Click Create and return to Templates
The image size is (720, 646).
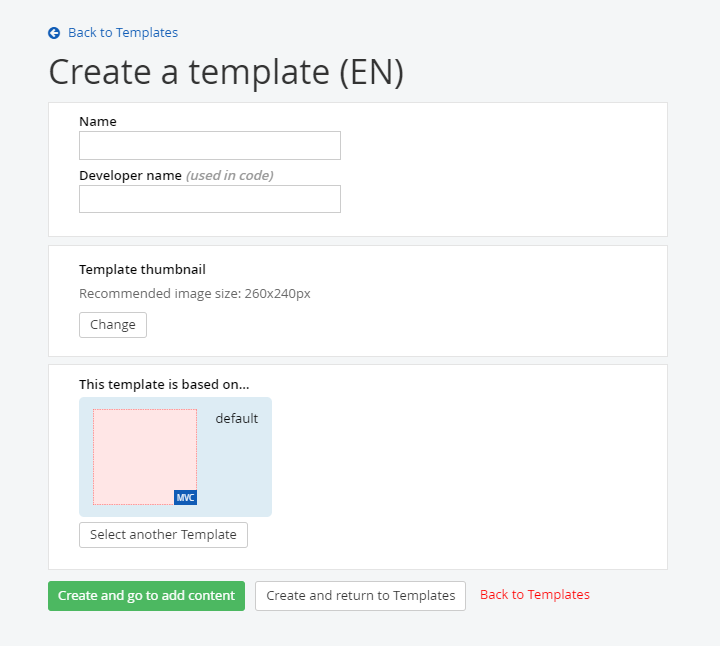point(360,596)
